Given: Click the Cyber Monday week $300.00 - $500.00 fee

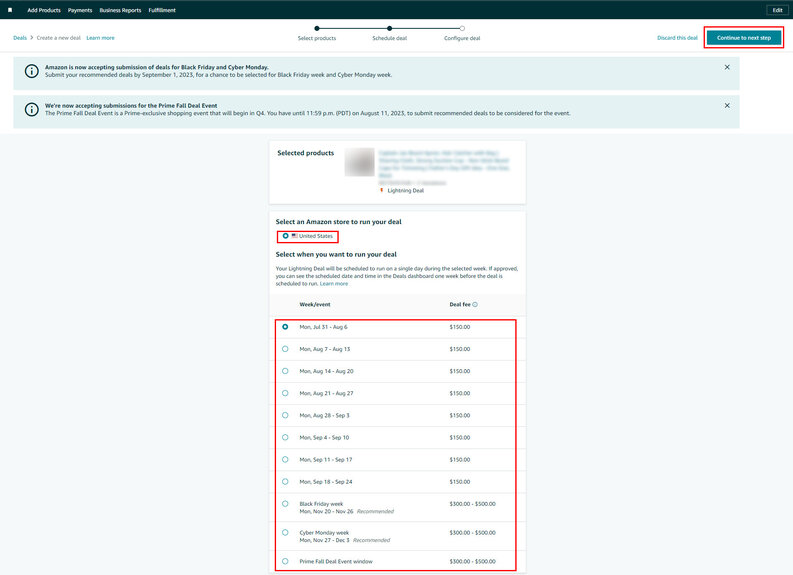Looking at the screenshot, I should (x=472, y=533).
